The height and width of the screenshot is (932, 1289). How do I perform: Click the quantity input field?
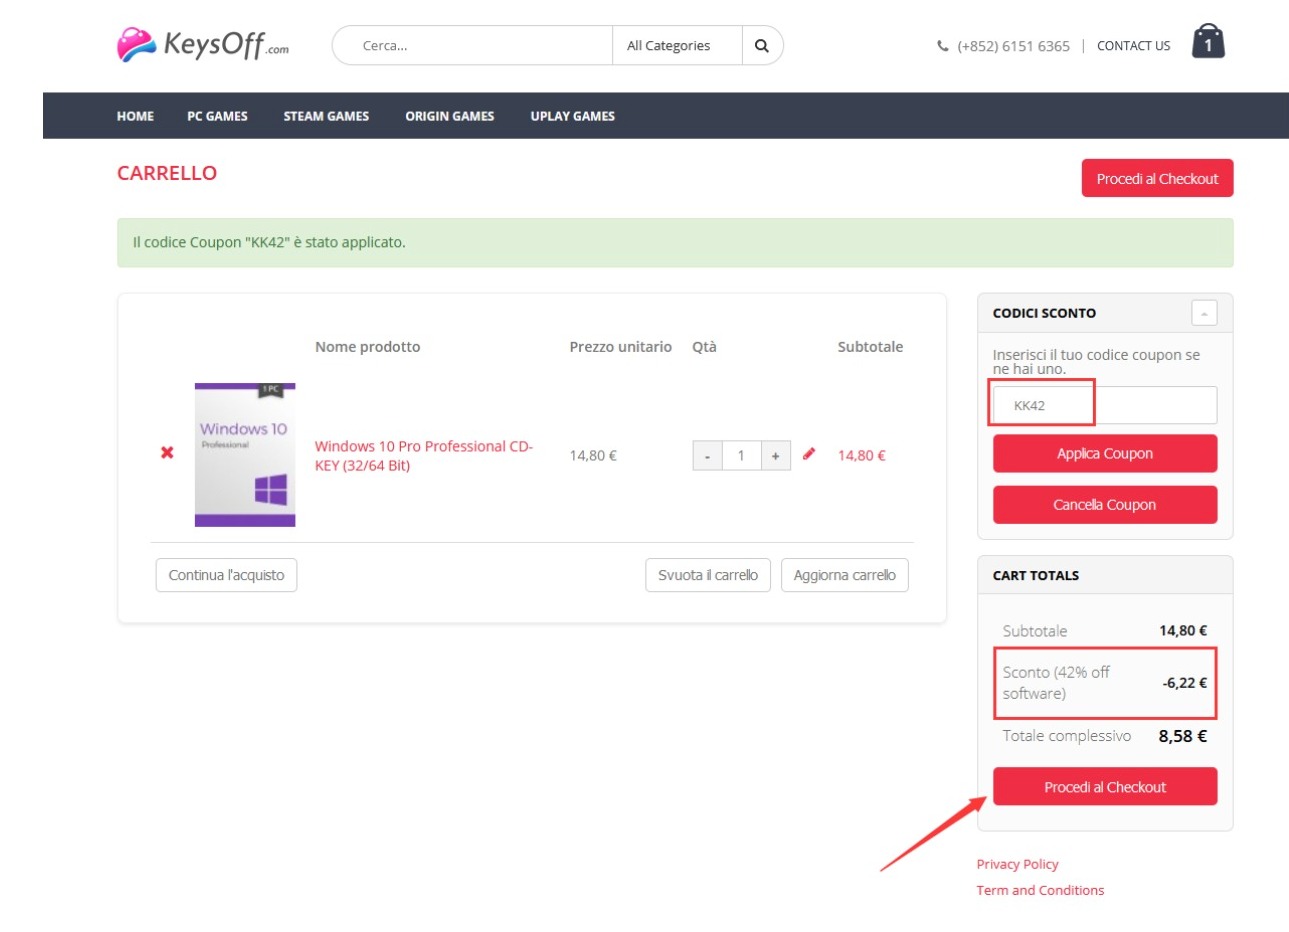pyautogui.click(x=741, y=456)
